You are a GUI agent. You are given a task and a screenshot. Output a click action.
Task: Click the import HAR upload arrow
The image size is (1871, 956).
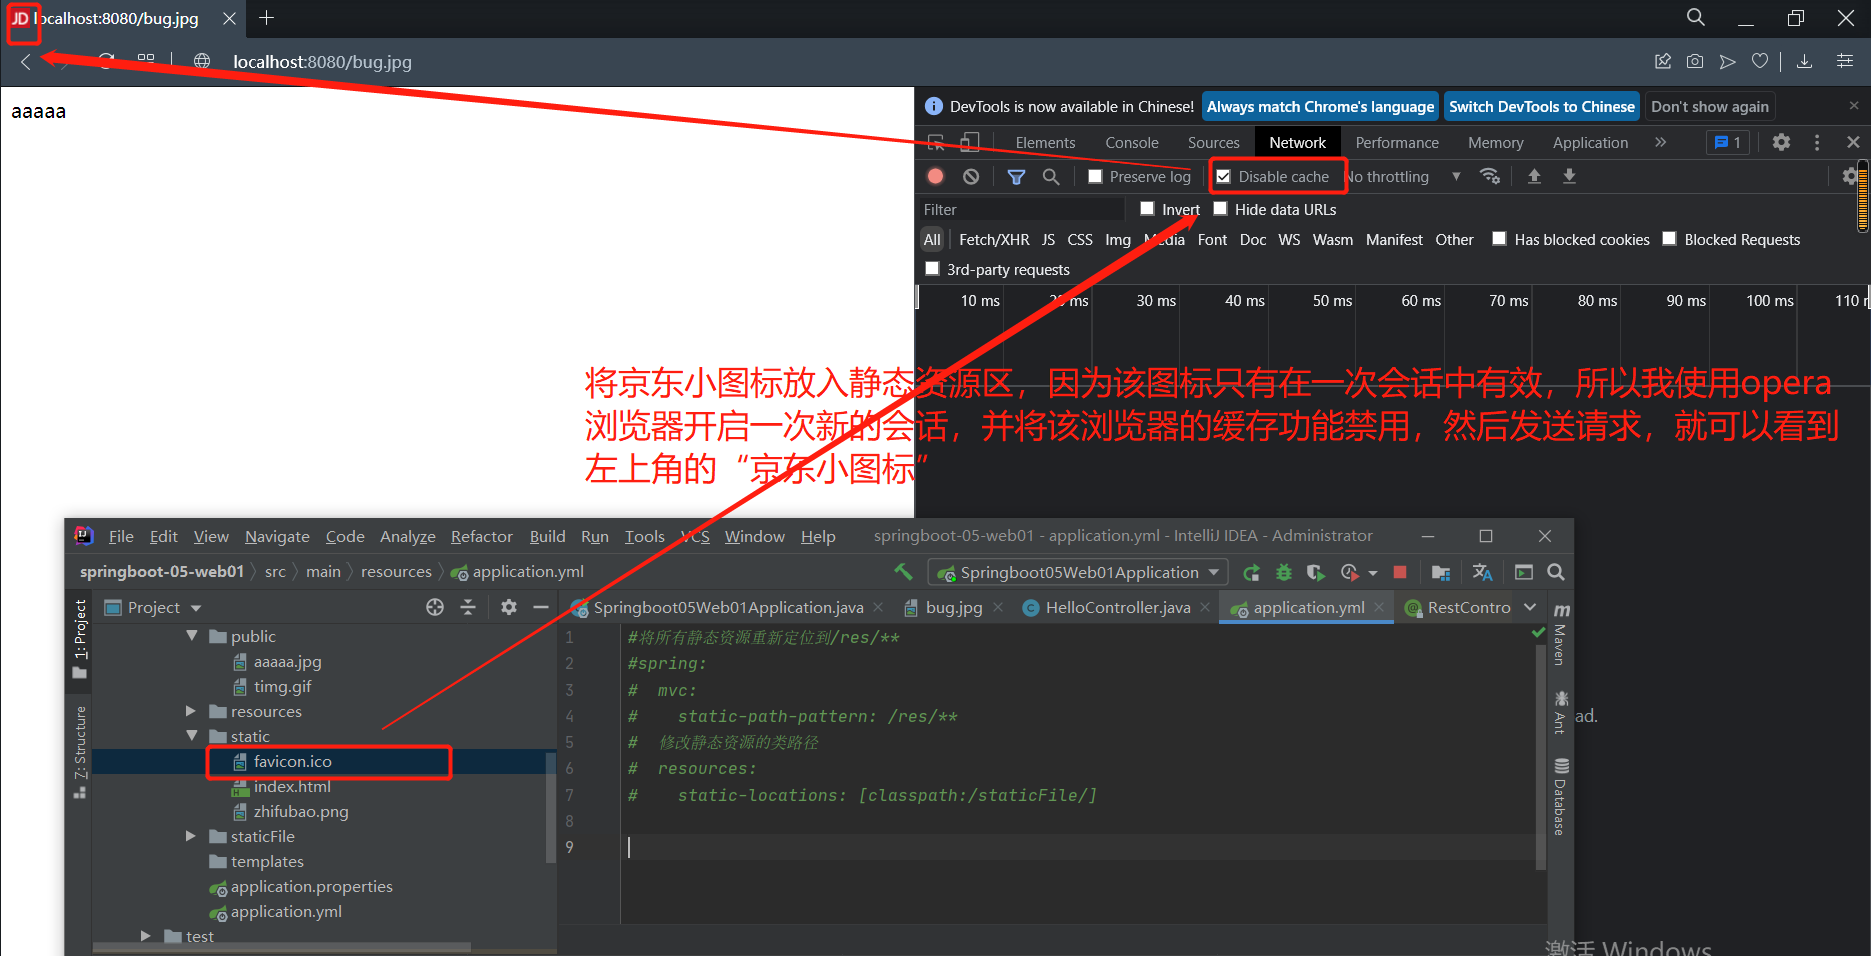[x=1534, y=176]
